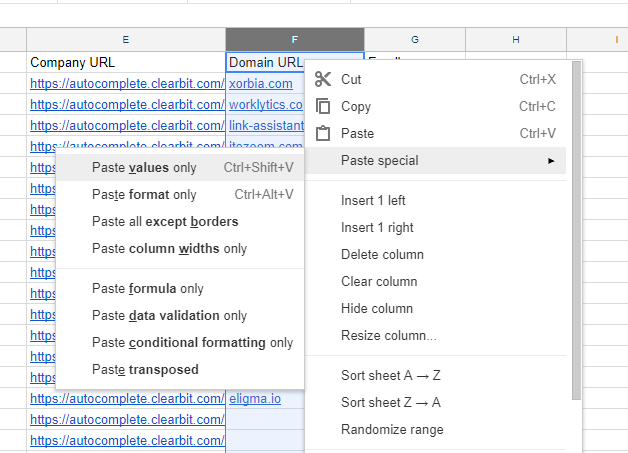
Task: Click the Domain URL header cell
Action: pos(266,62)
